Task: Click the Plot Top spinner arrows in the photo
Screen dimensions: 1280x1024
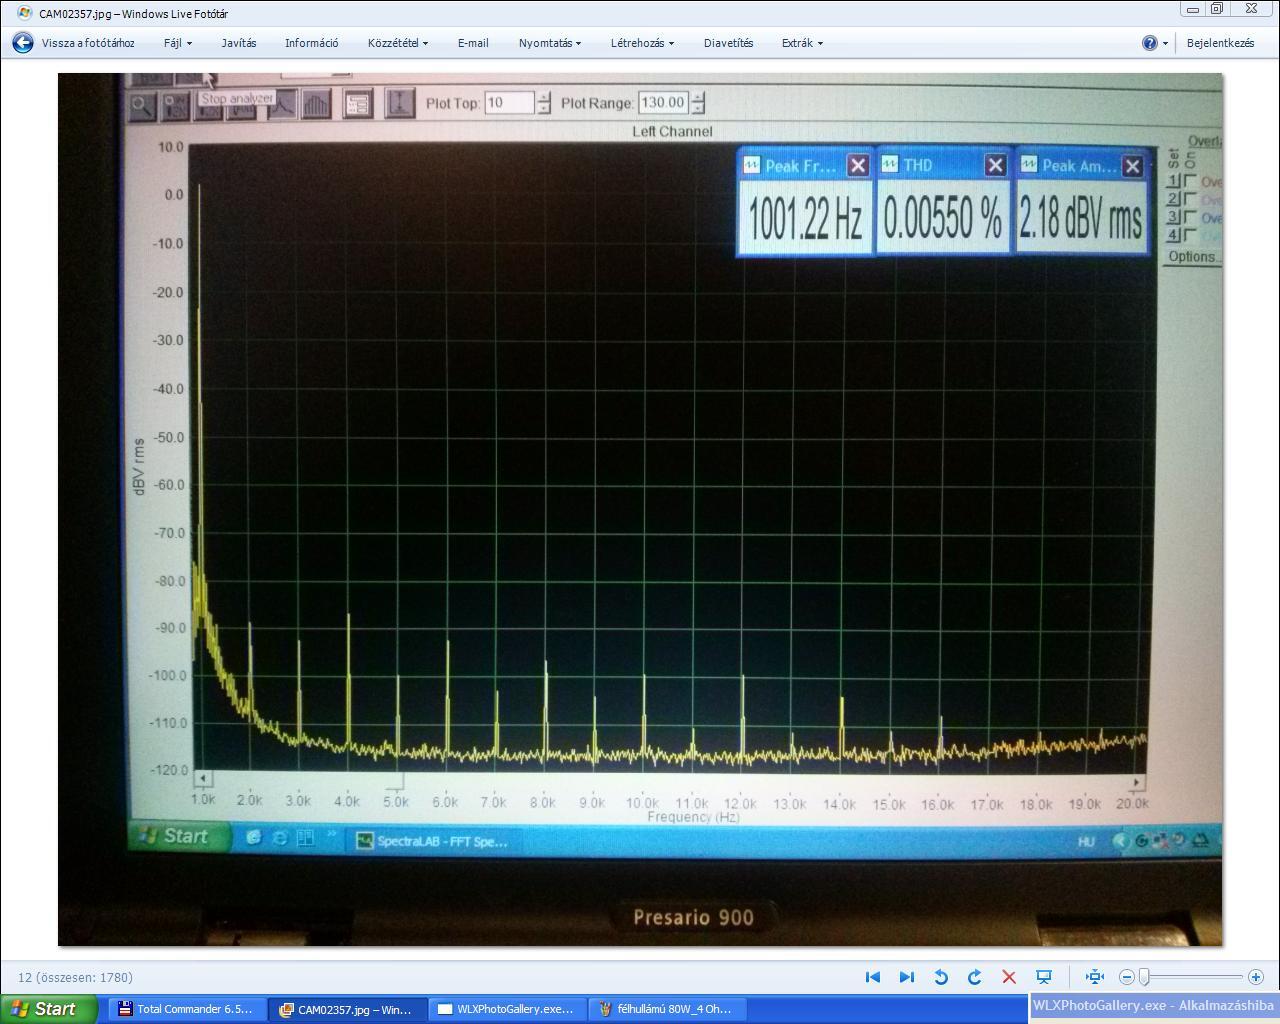Action: (544, 103)
